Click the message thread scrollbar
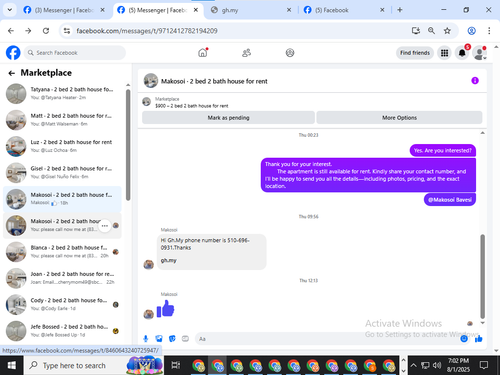The width and height of the screenshot is (500, 375). pos(482,276)
